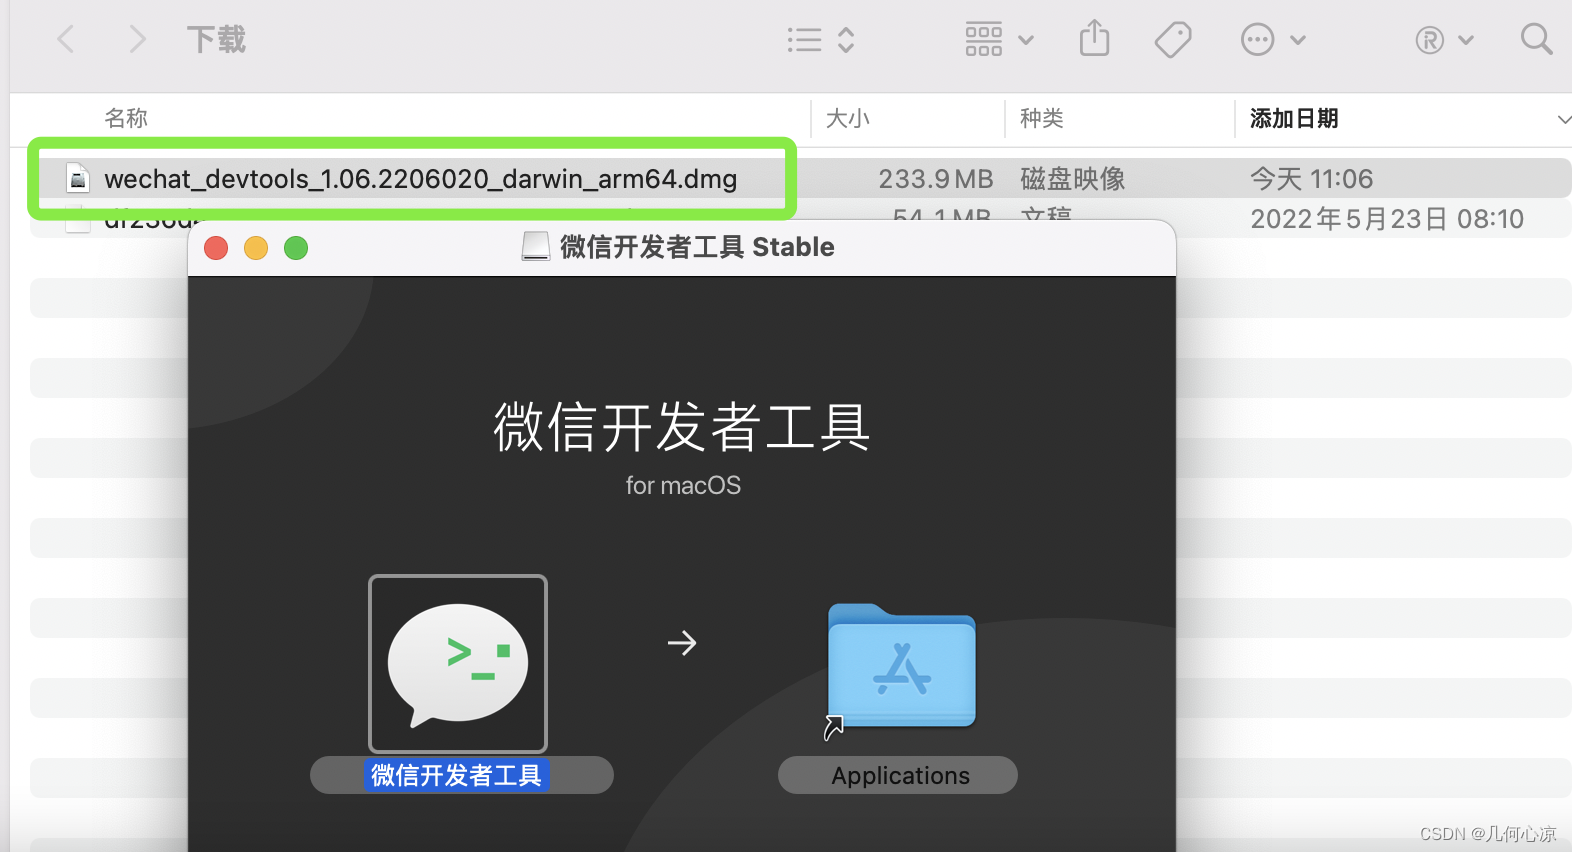1572x852 pixels.
Task: Open the registered R icon dropdown
Action: (x=1445, y=40)
